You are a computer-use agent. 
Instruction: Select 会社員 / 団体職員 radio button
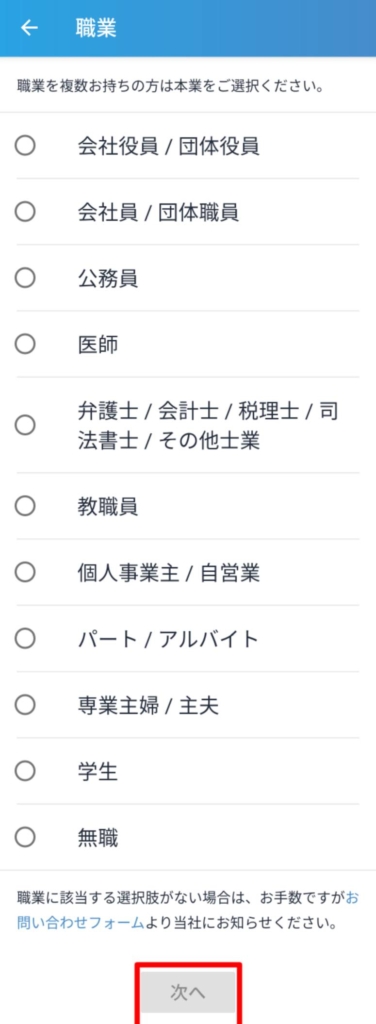[x=25, y=211]
